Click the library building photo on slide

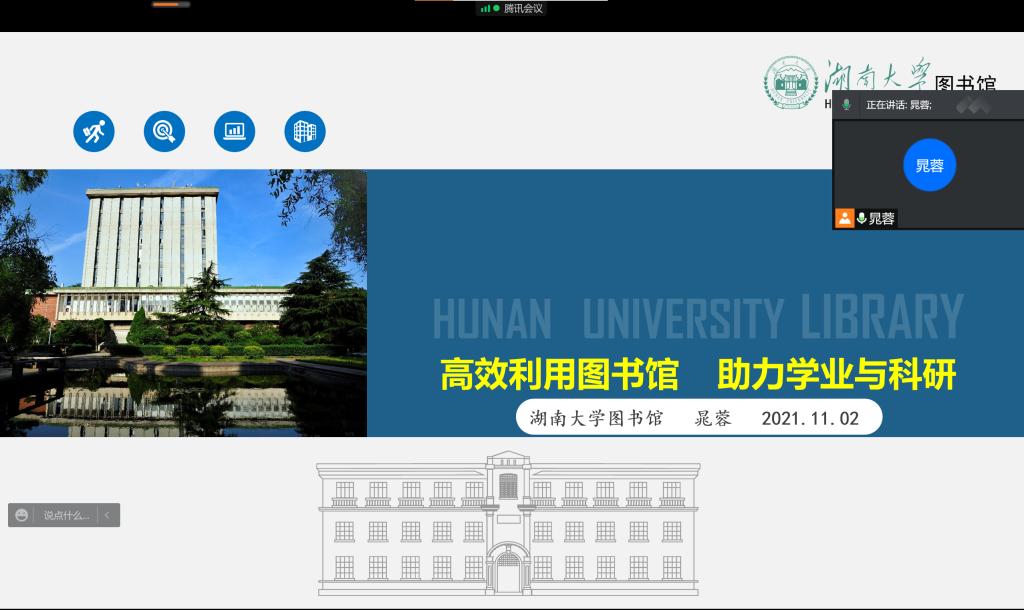click(x=183, y=302)
